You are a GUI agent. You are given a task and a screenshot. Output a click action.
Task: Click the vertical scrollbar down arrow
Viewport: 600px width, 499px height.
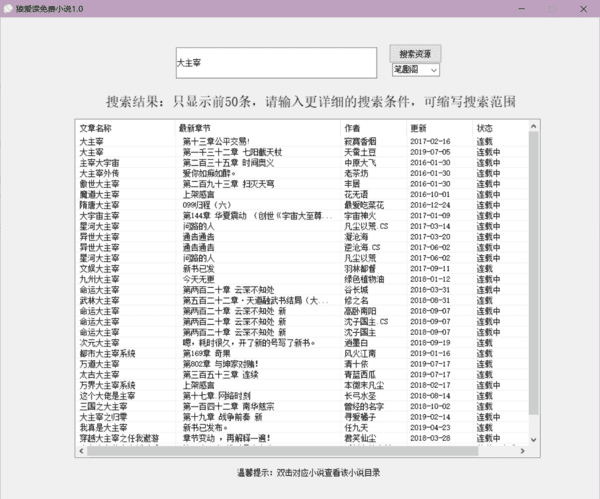point(533,440)
